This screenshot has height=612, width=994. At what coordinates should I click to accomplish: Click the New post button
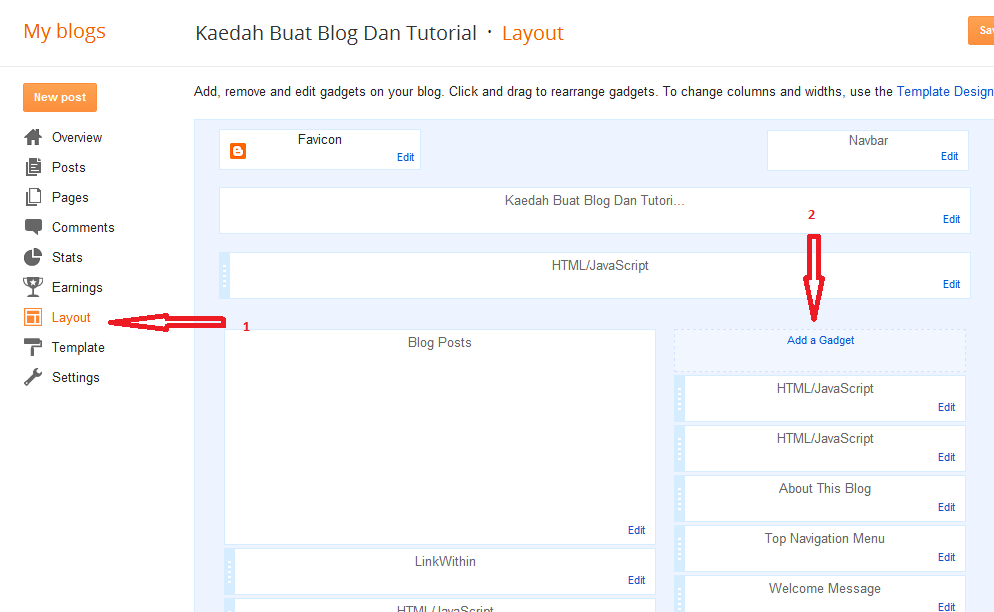pyautogui.click(x=60, y=97)
